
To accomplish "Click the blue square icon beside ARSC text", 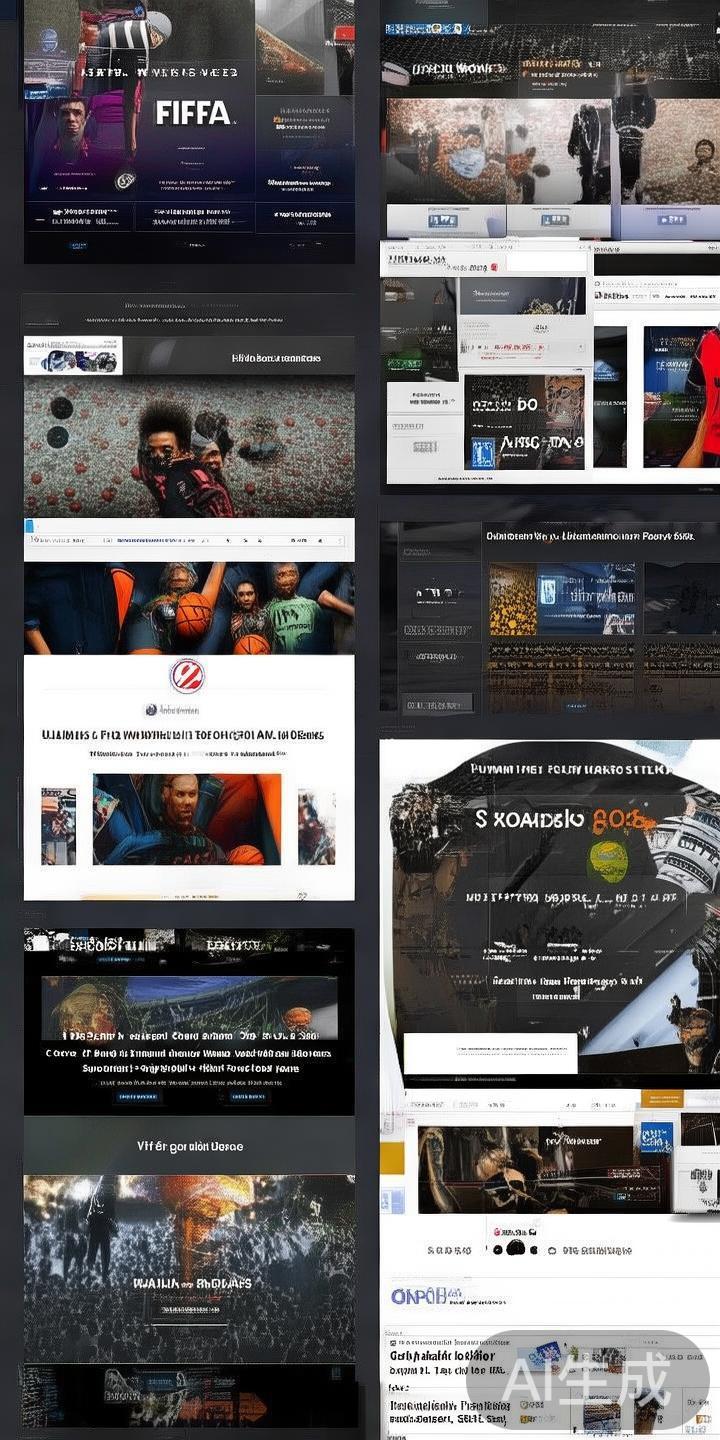I will (484, 452).
